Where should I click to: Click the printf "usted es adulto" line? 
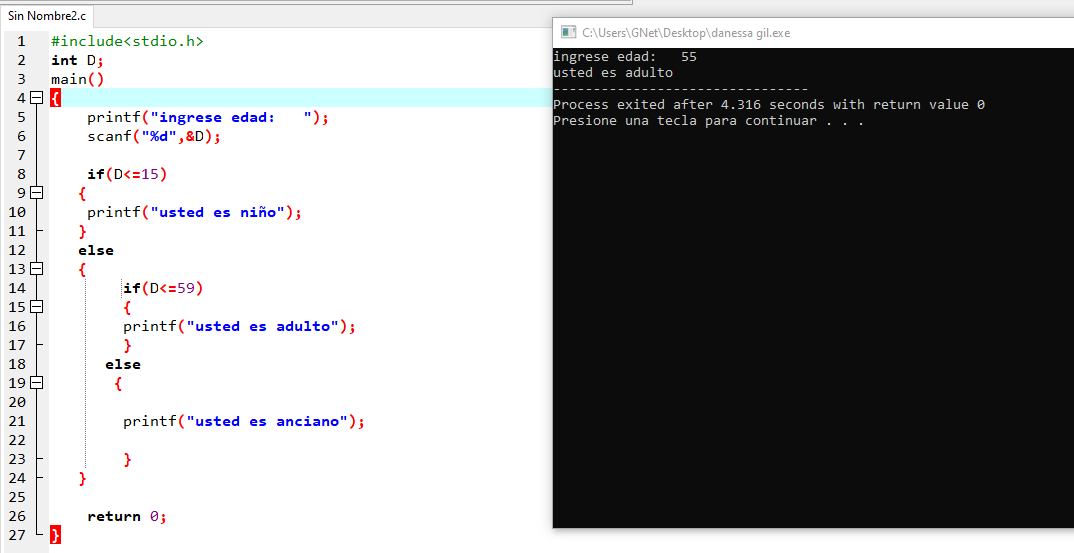coord(240,326)
